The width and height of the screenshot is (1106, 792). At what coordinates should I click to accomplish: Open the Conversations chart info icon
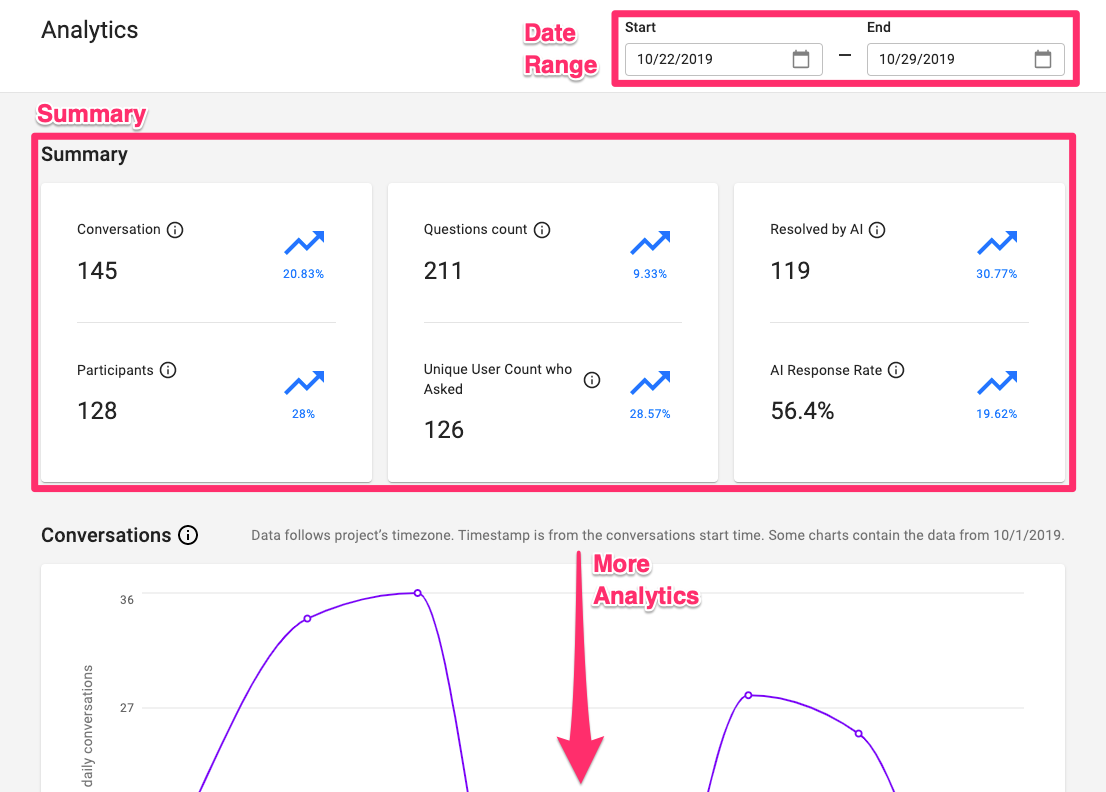[x=188, y=535]
